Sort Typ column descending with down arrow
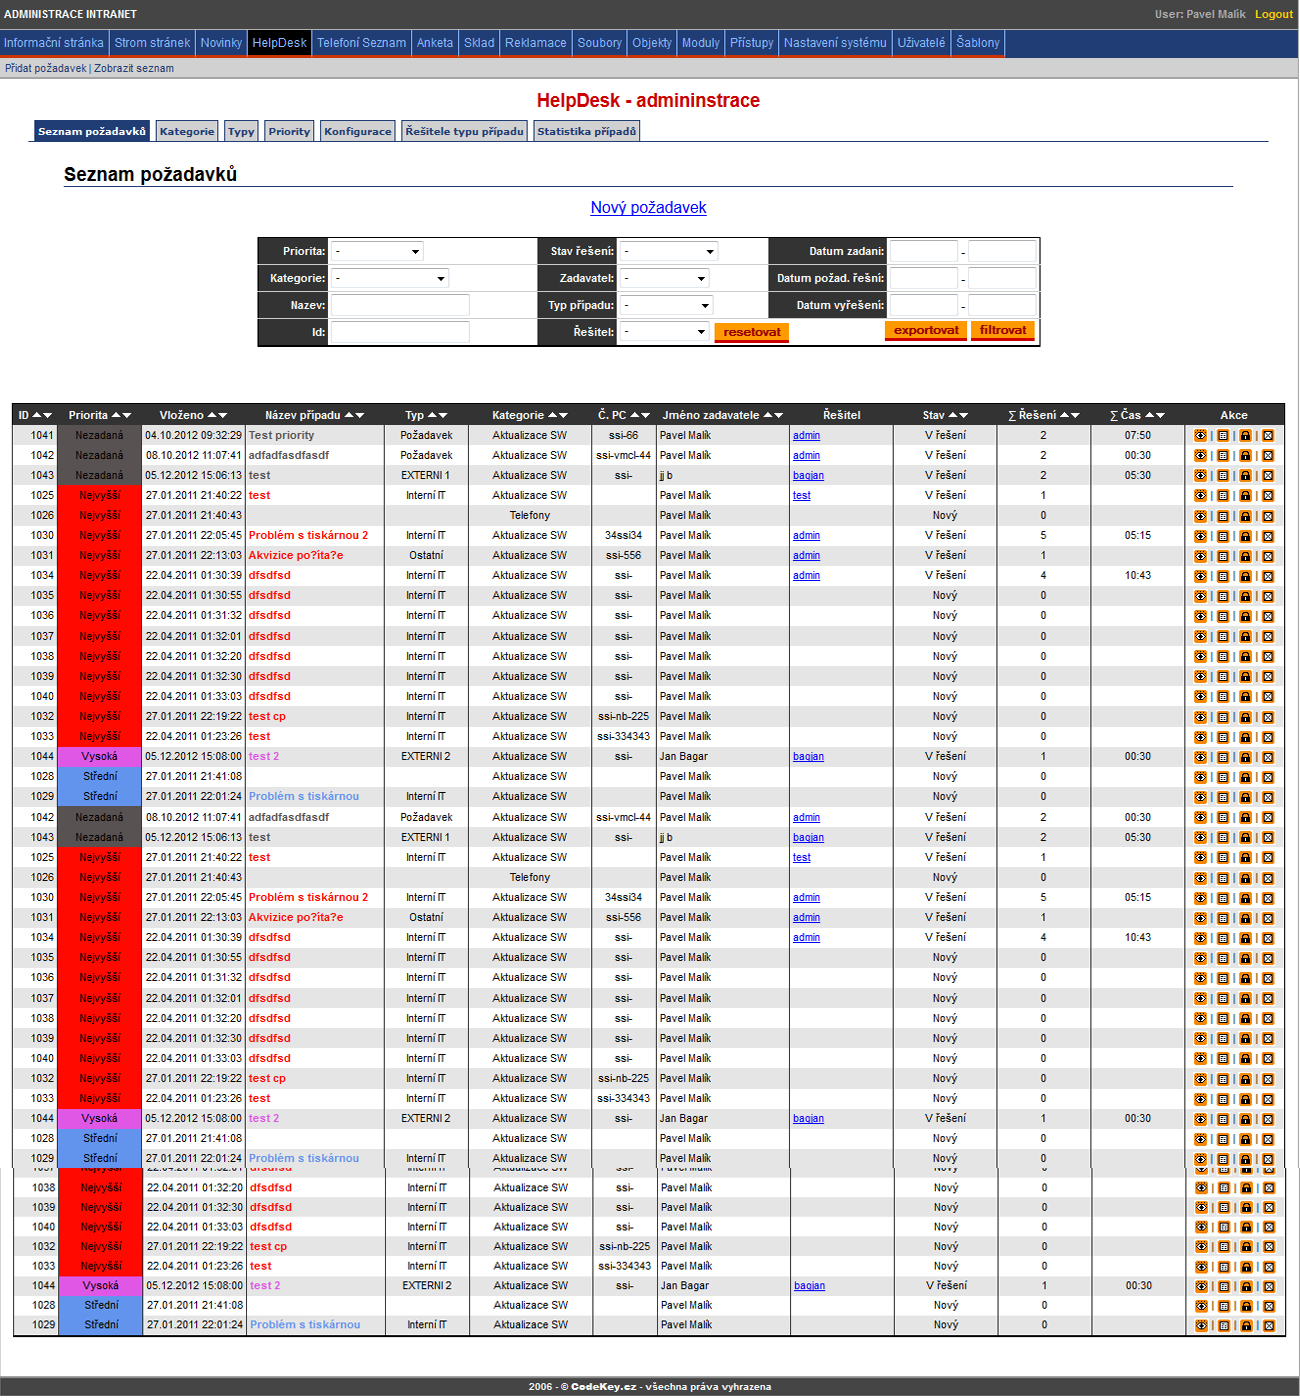The width and height of the screenshot is (1300, 1400). (x=442, y=415)
